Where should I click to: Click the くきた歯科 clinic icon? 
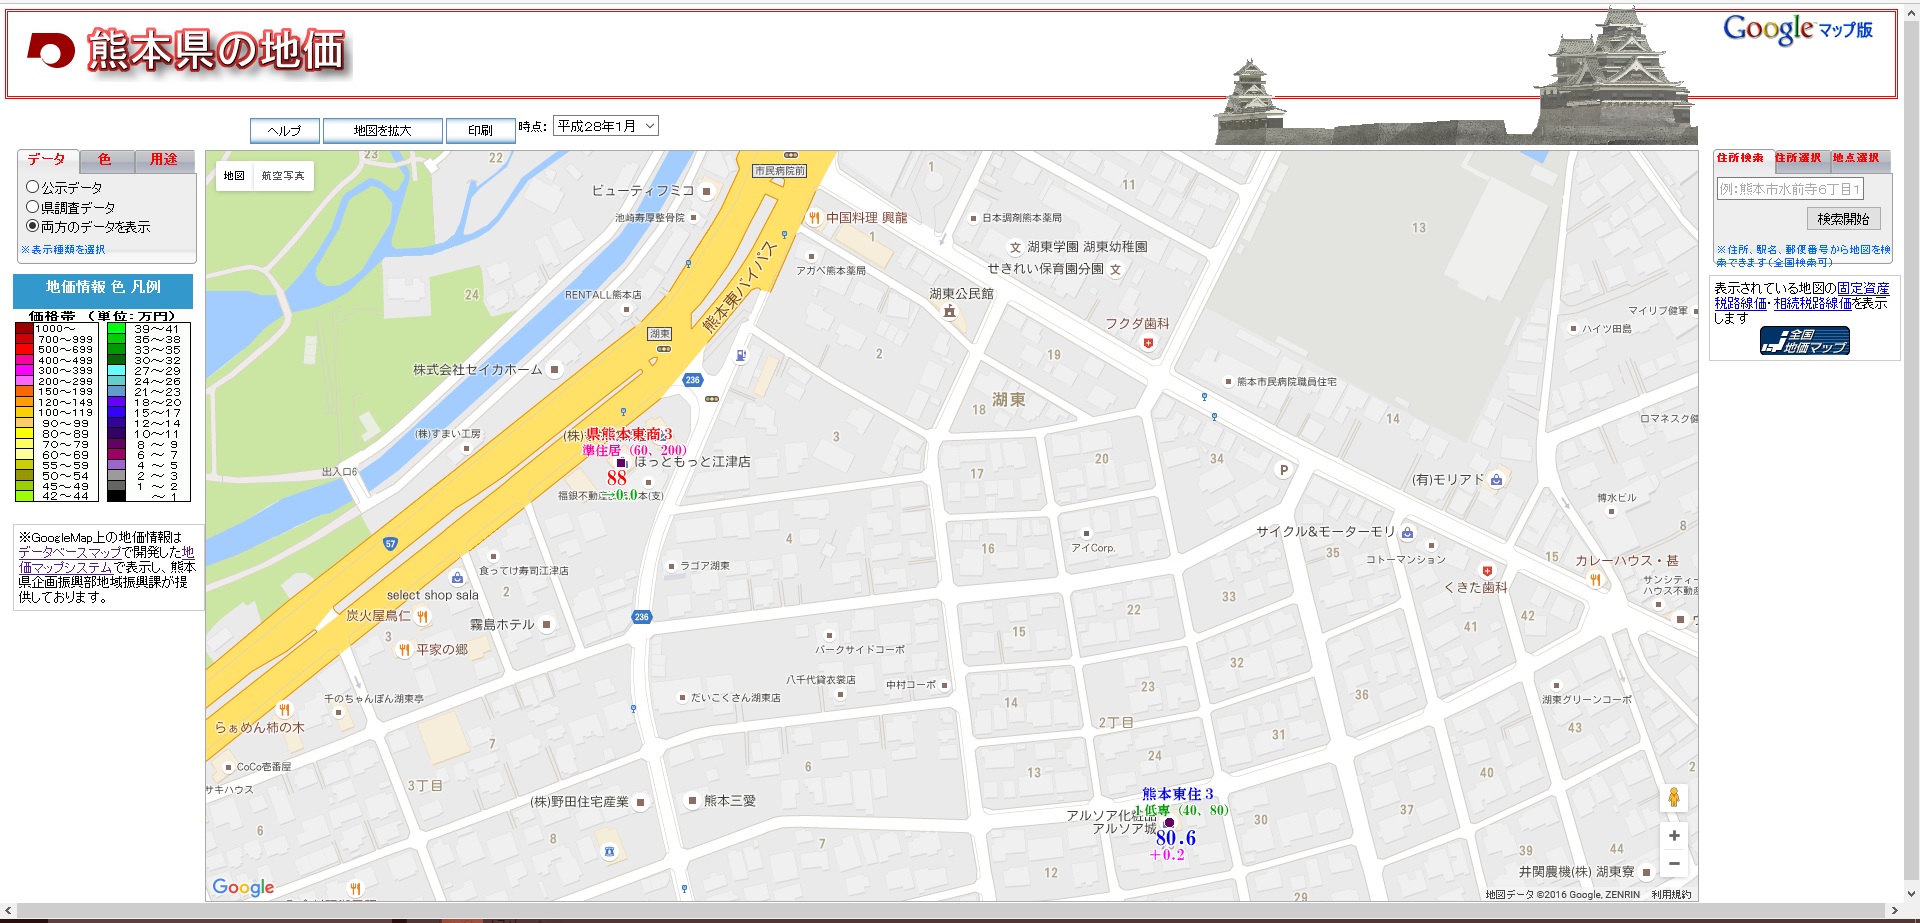[x=1487, y=571]
